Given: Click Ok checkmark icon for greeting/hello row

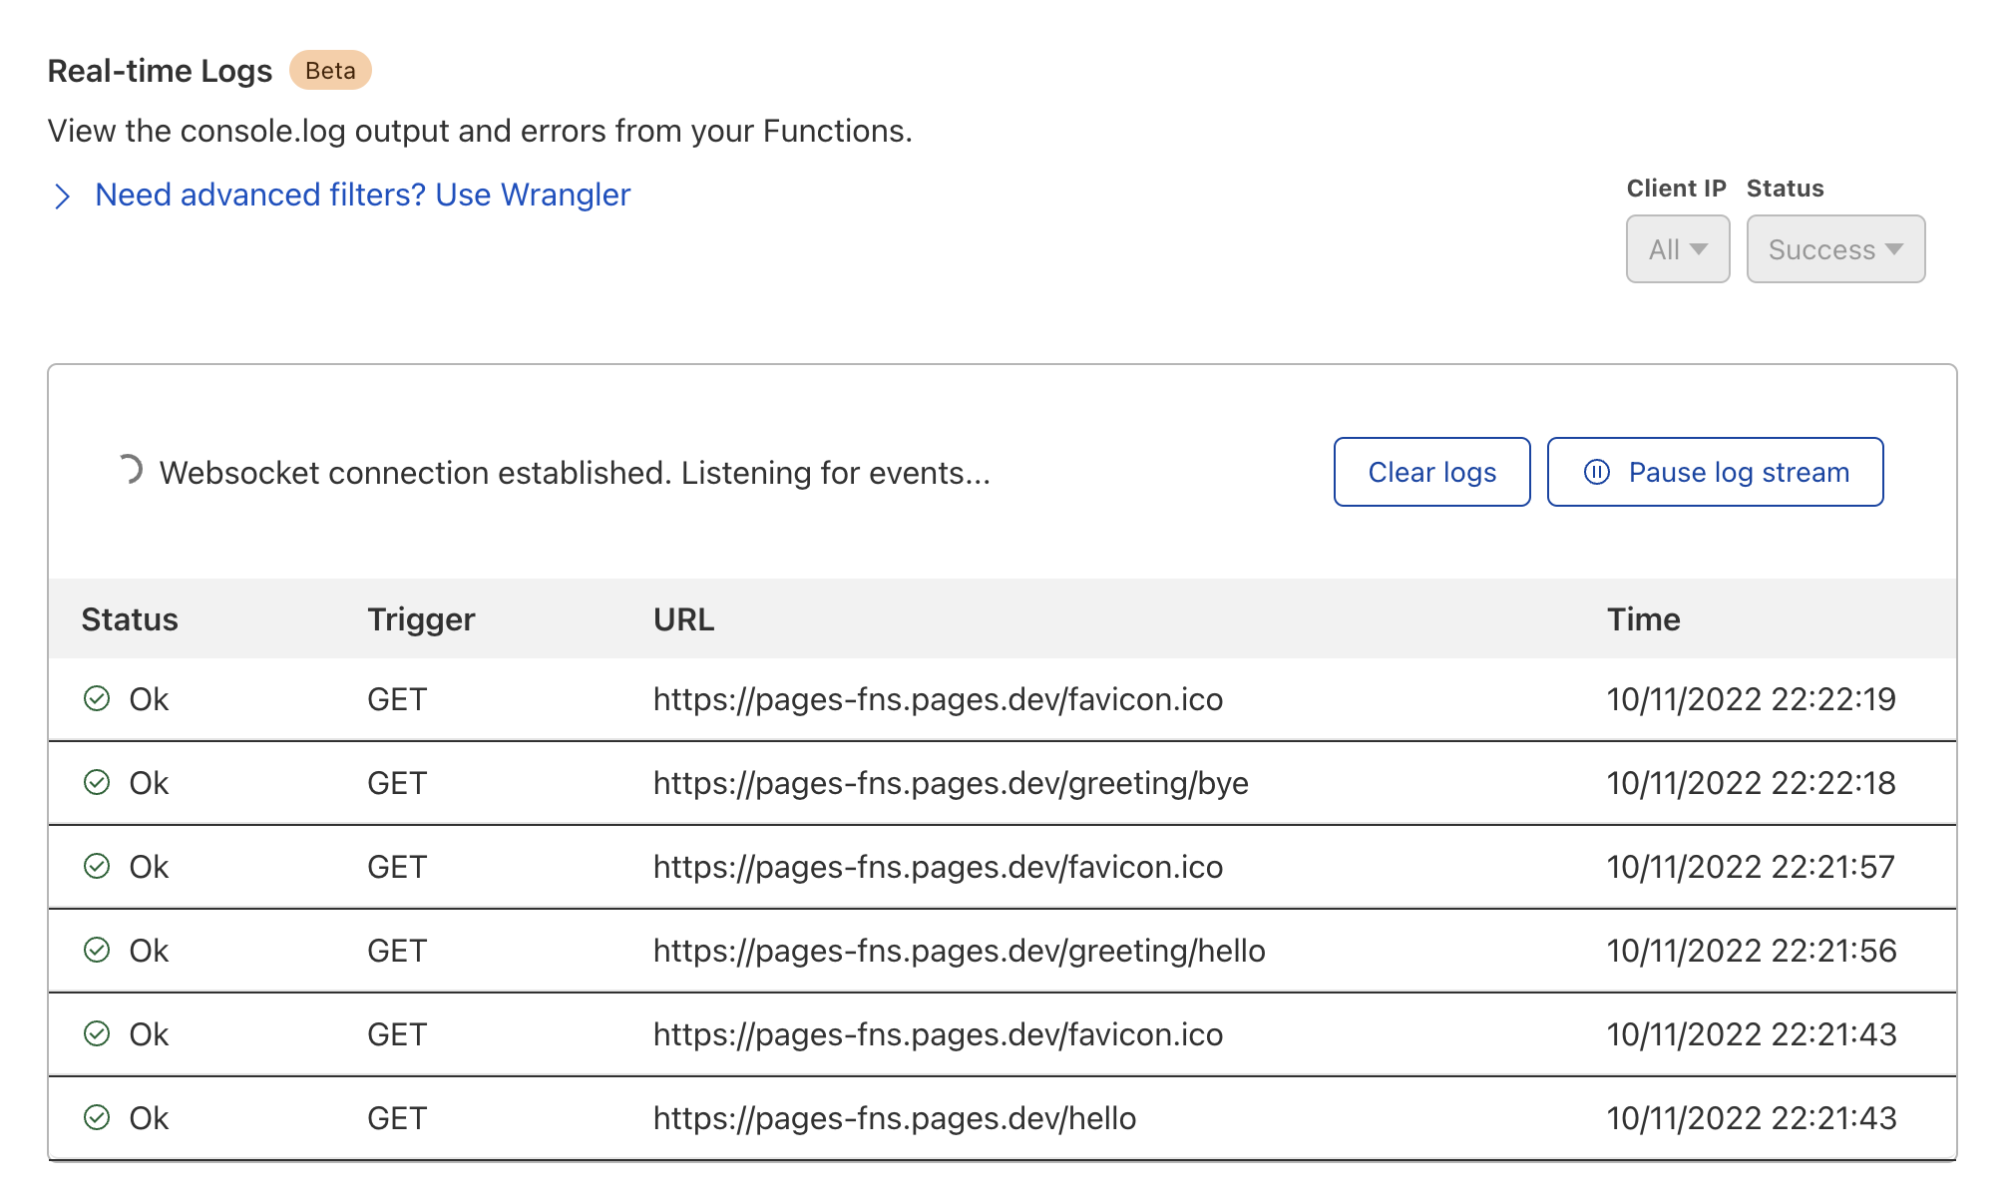Looking at the screenshot, I should tap(97, 950).
